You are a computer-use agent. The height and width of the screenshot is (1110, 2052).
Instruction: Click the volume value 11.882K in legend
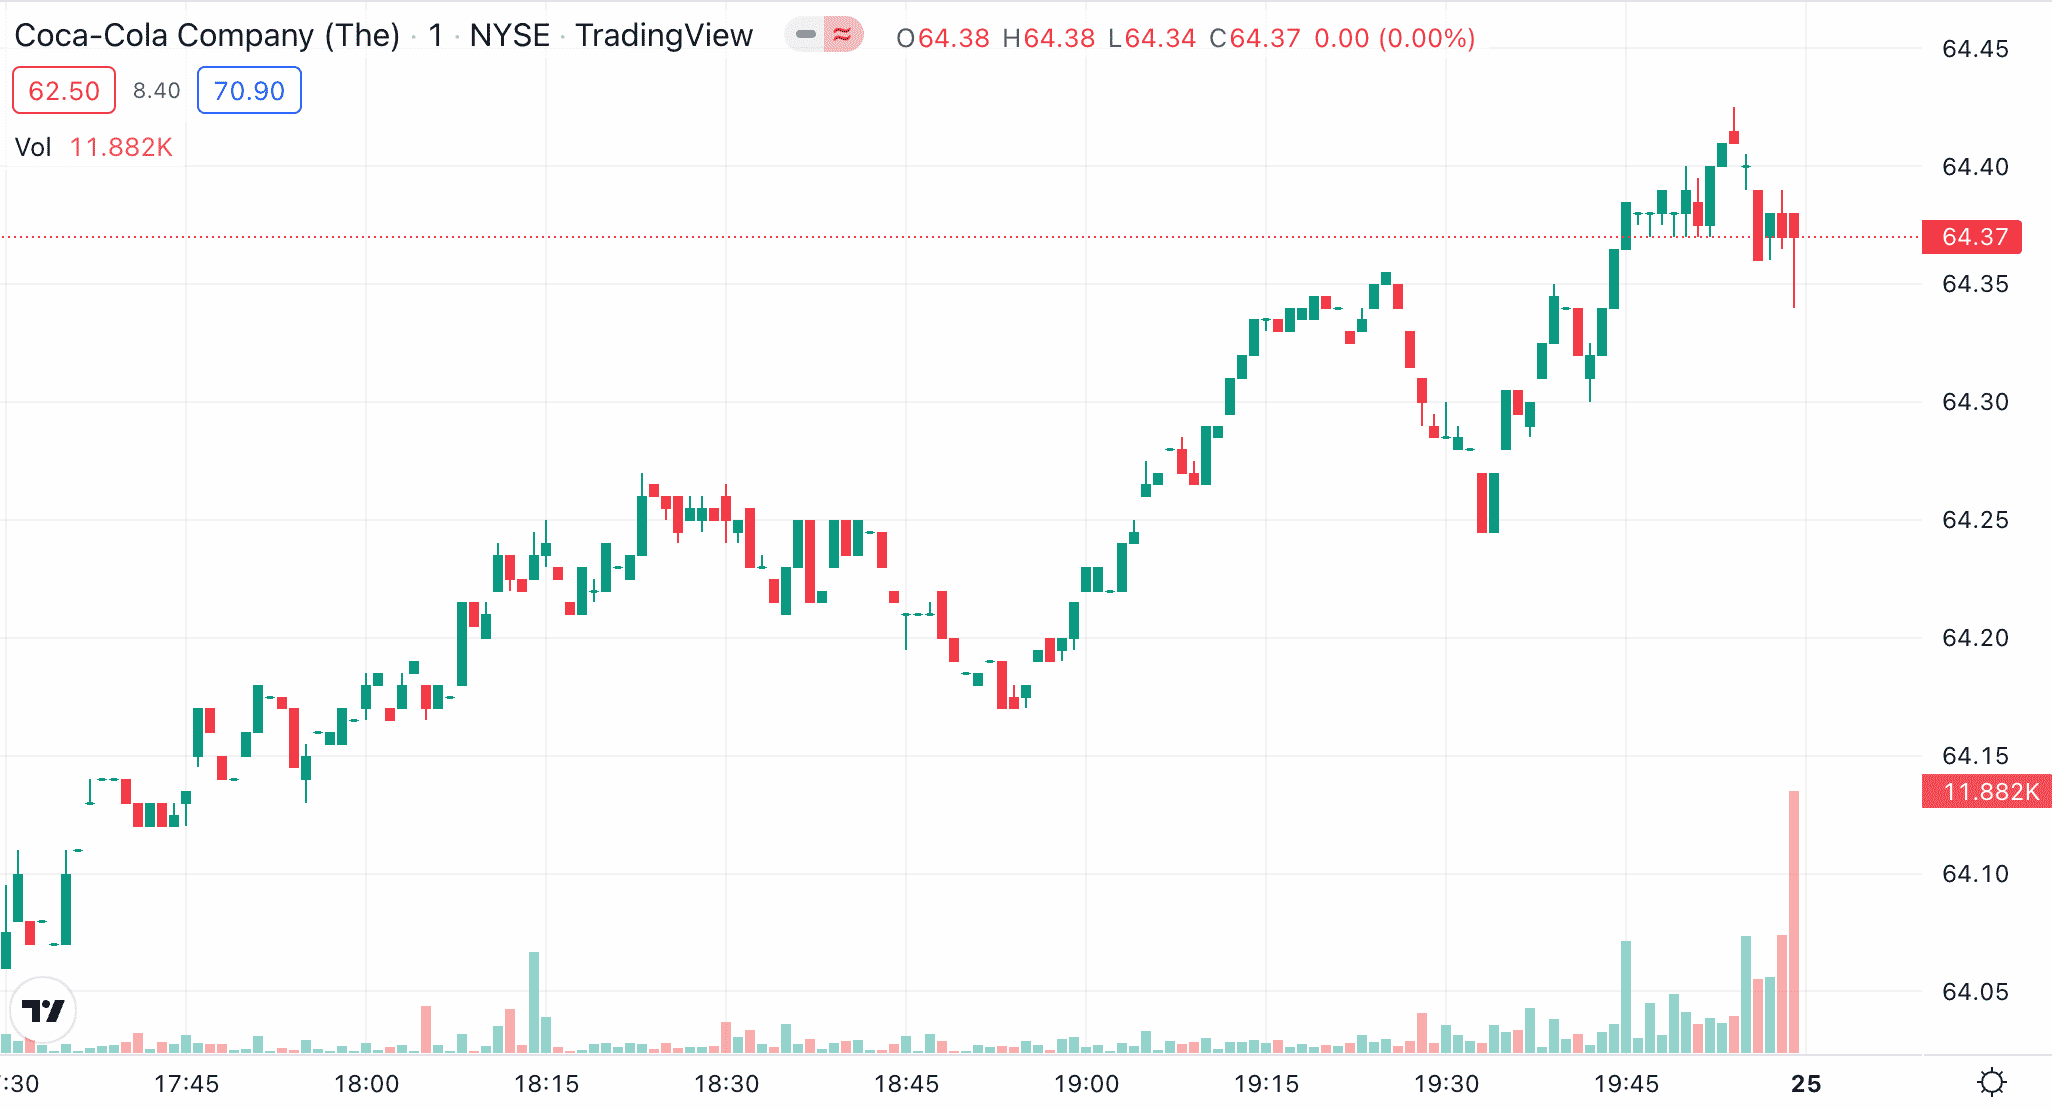pyautogui.click(x=121, y=147)
